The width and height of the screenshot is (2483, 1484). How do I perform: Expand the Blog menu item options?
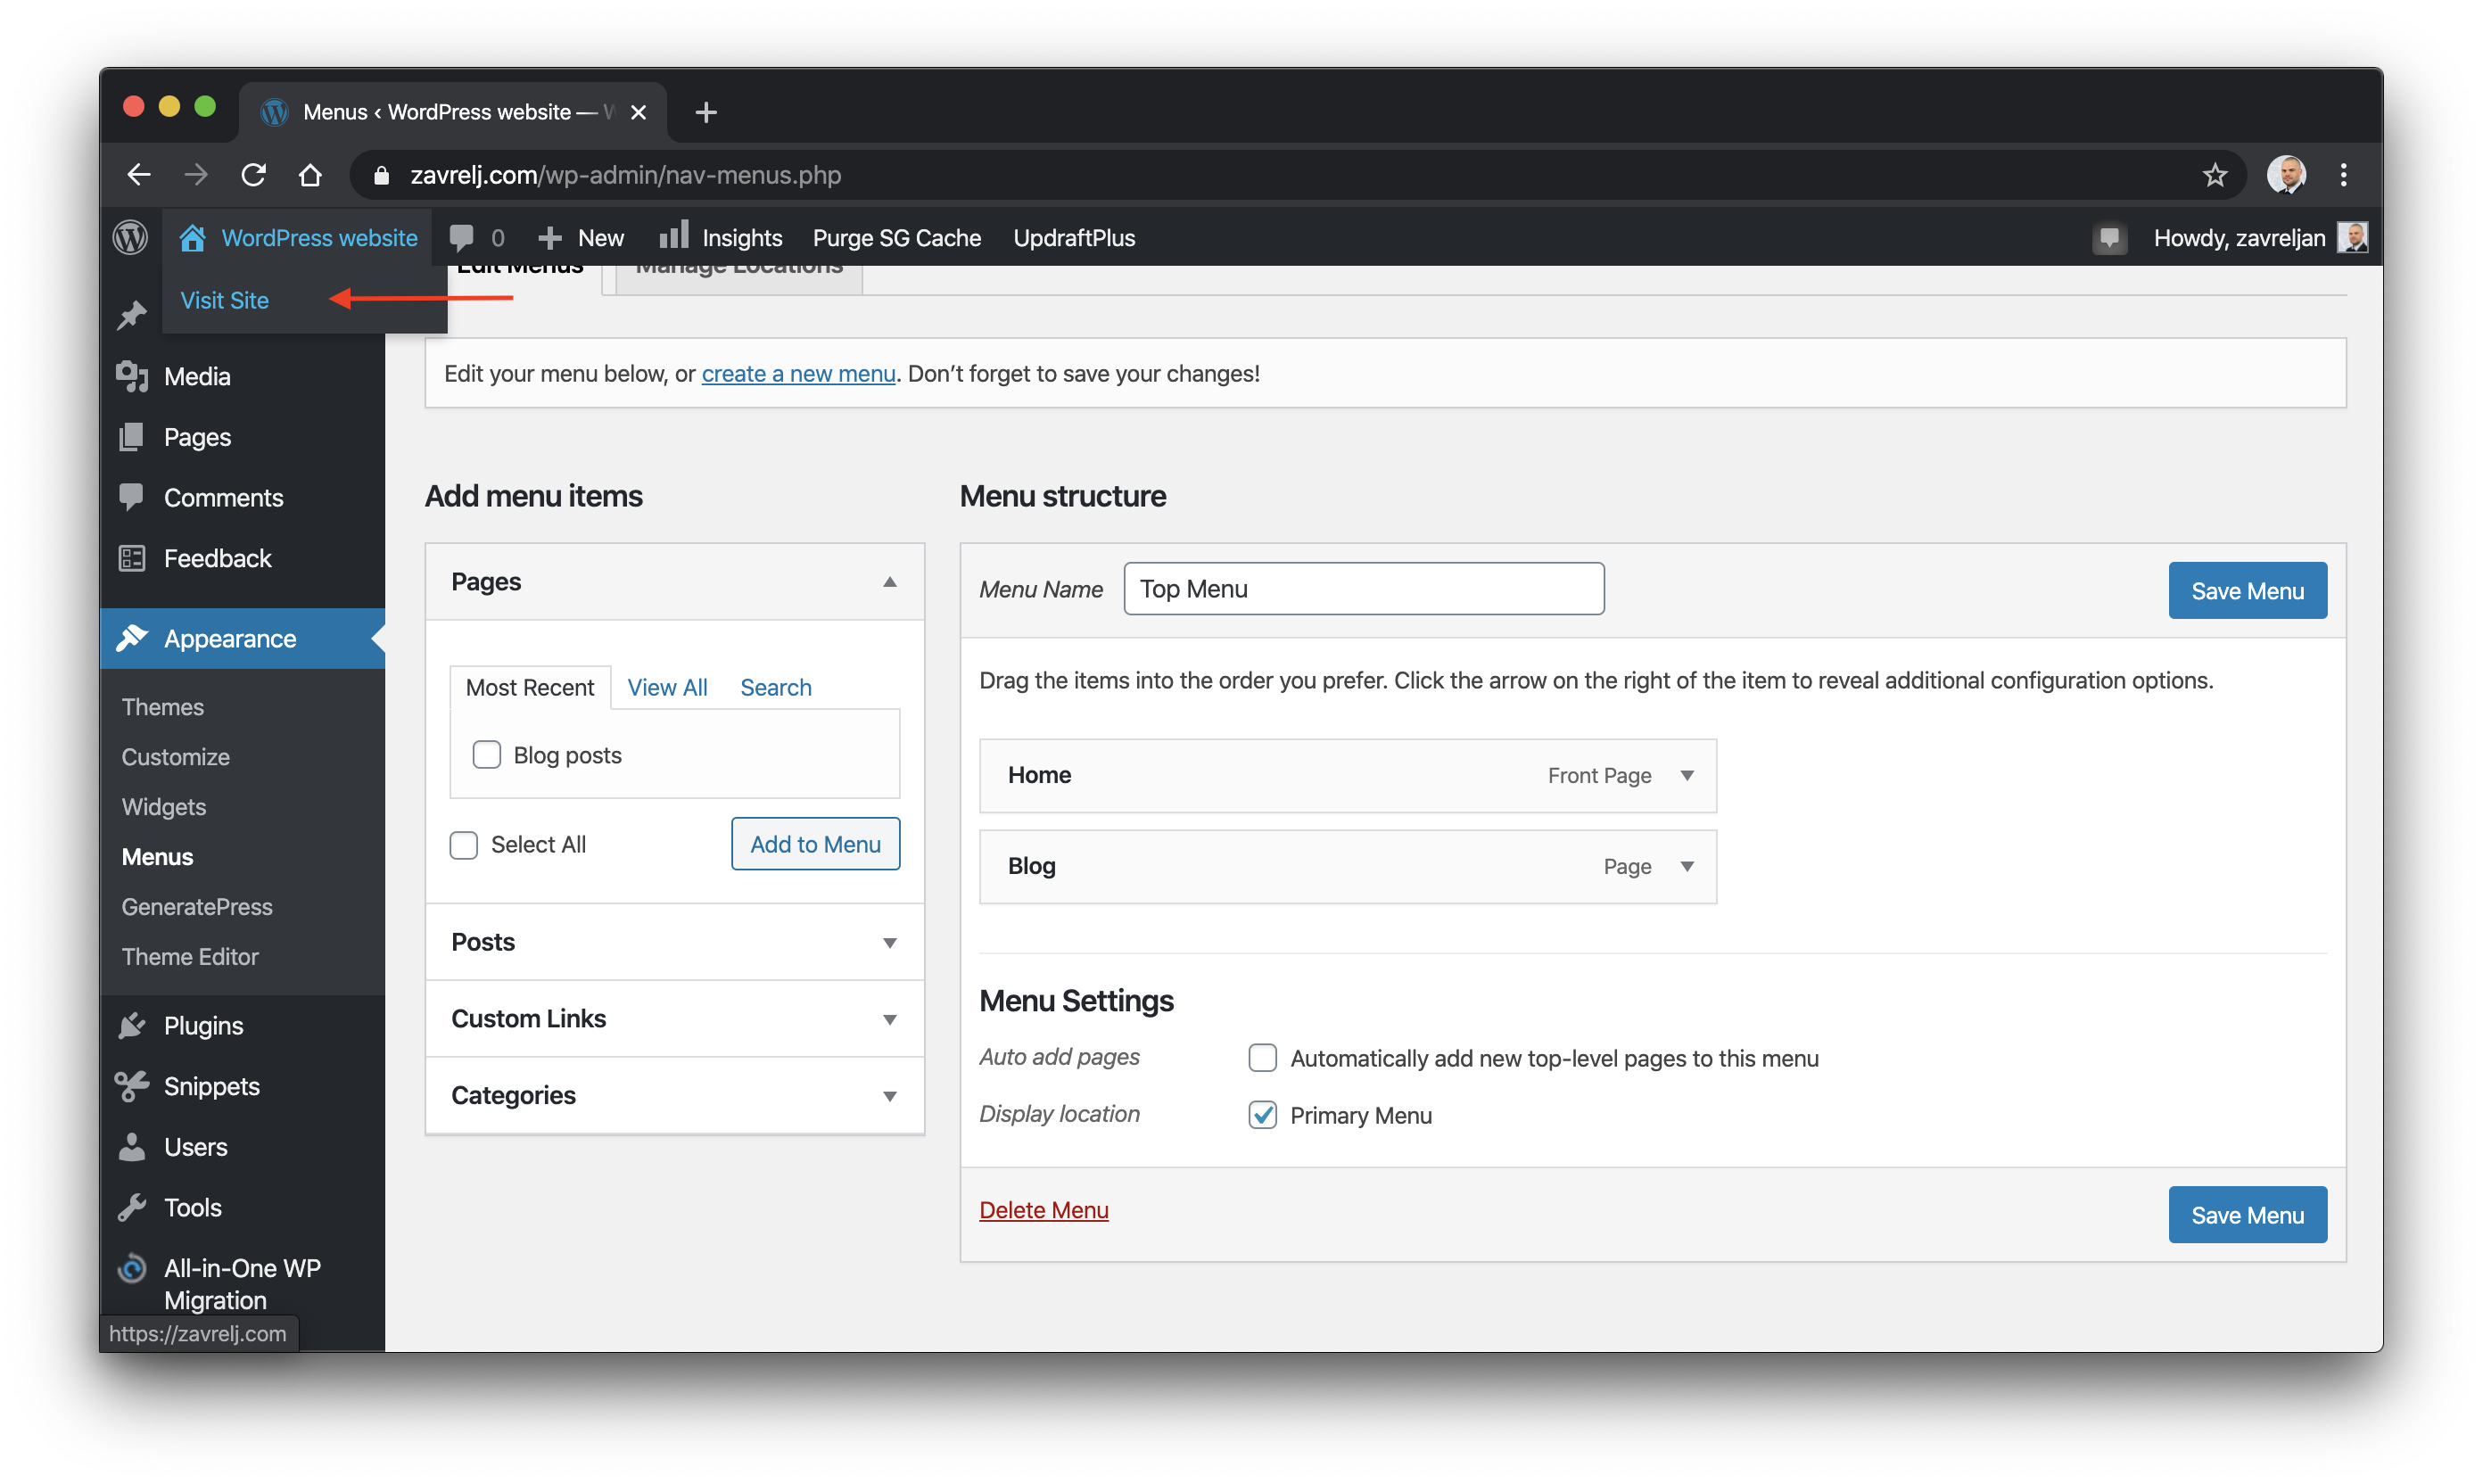(1687, 866)
